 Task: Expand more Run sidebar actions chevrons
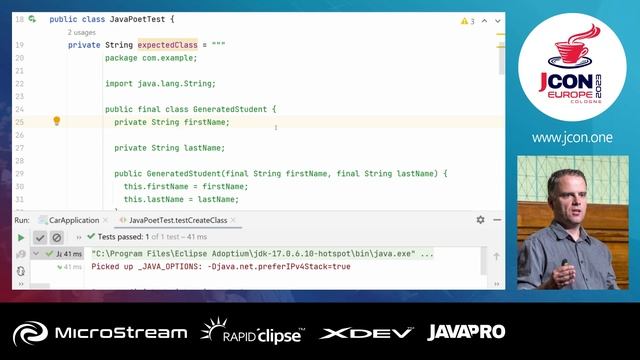click(21, 284)
